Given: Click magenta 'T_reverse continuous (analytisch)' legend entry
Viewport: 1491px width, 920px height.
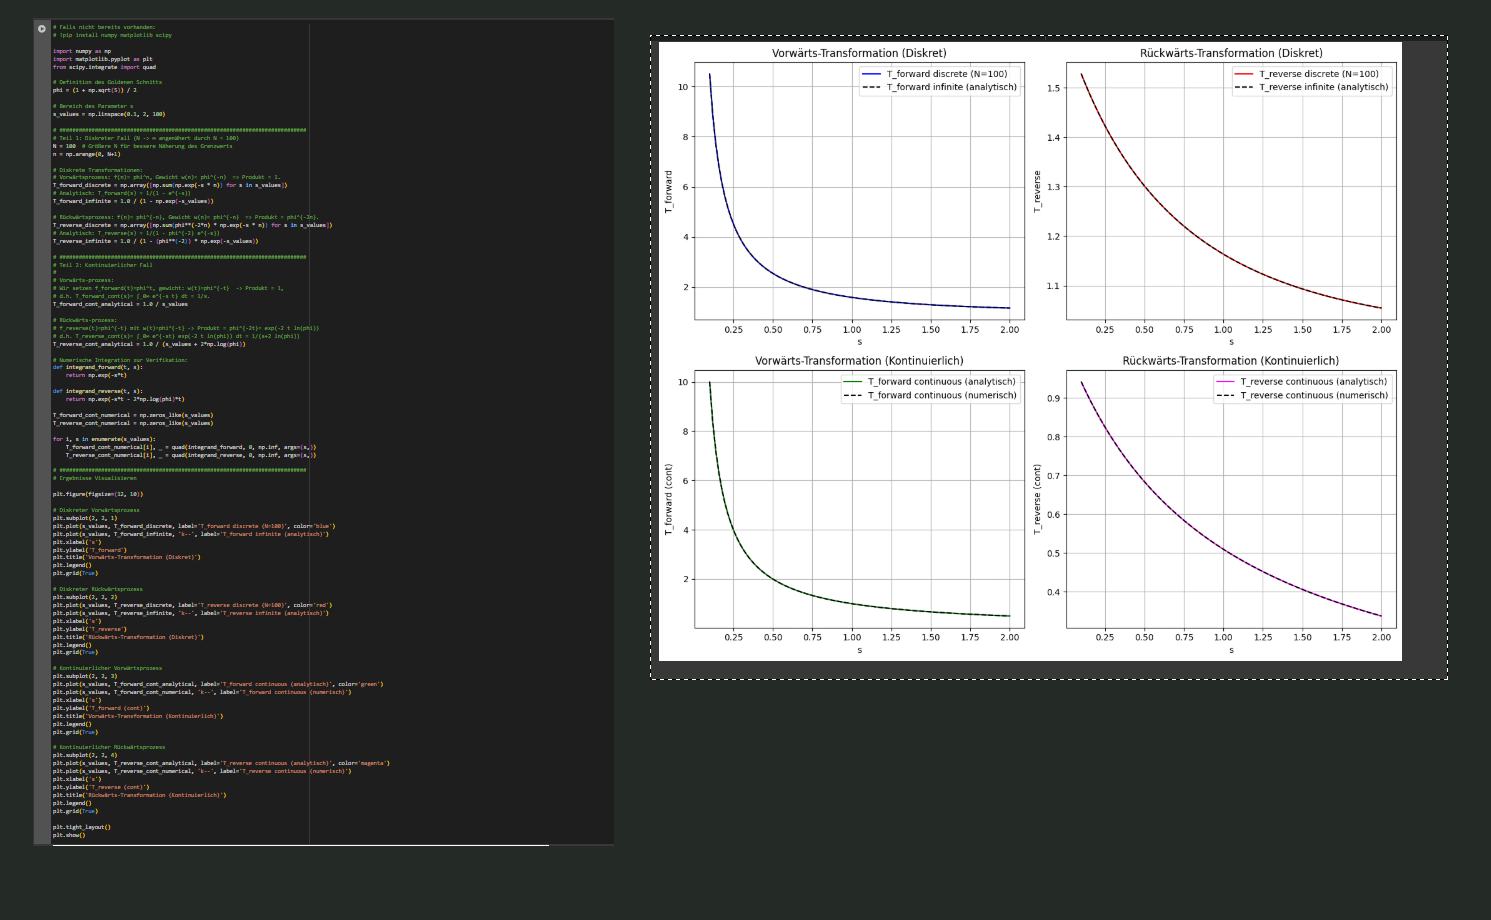Looking at the screenshot, I should (1313, 382).
